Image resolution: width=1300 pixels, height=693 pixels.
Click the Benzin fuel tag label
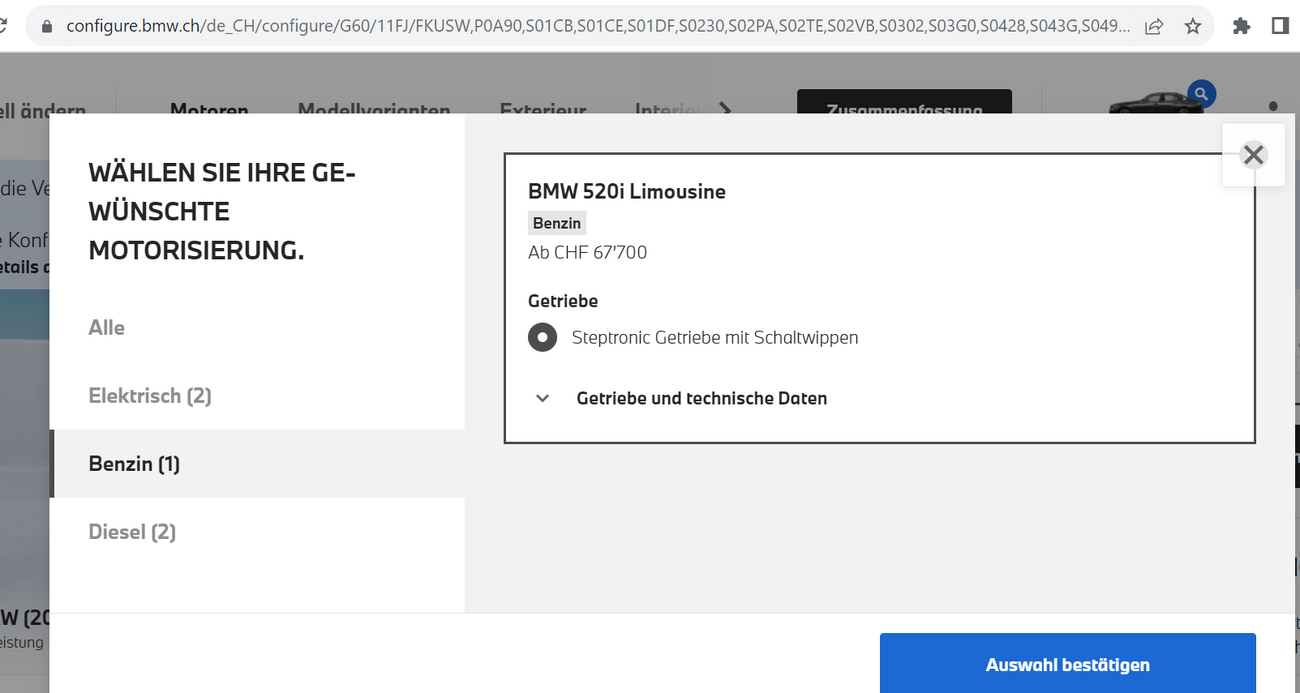pos(557,223)
